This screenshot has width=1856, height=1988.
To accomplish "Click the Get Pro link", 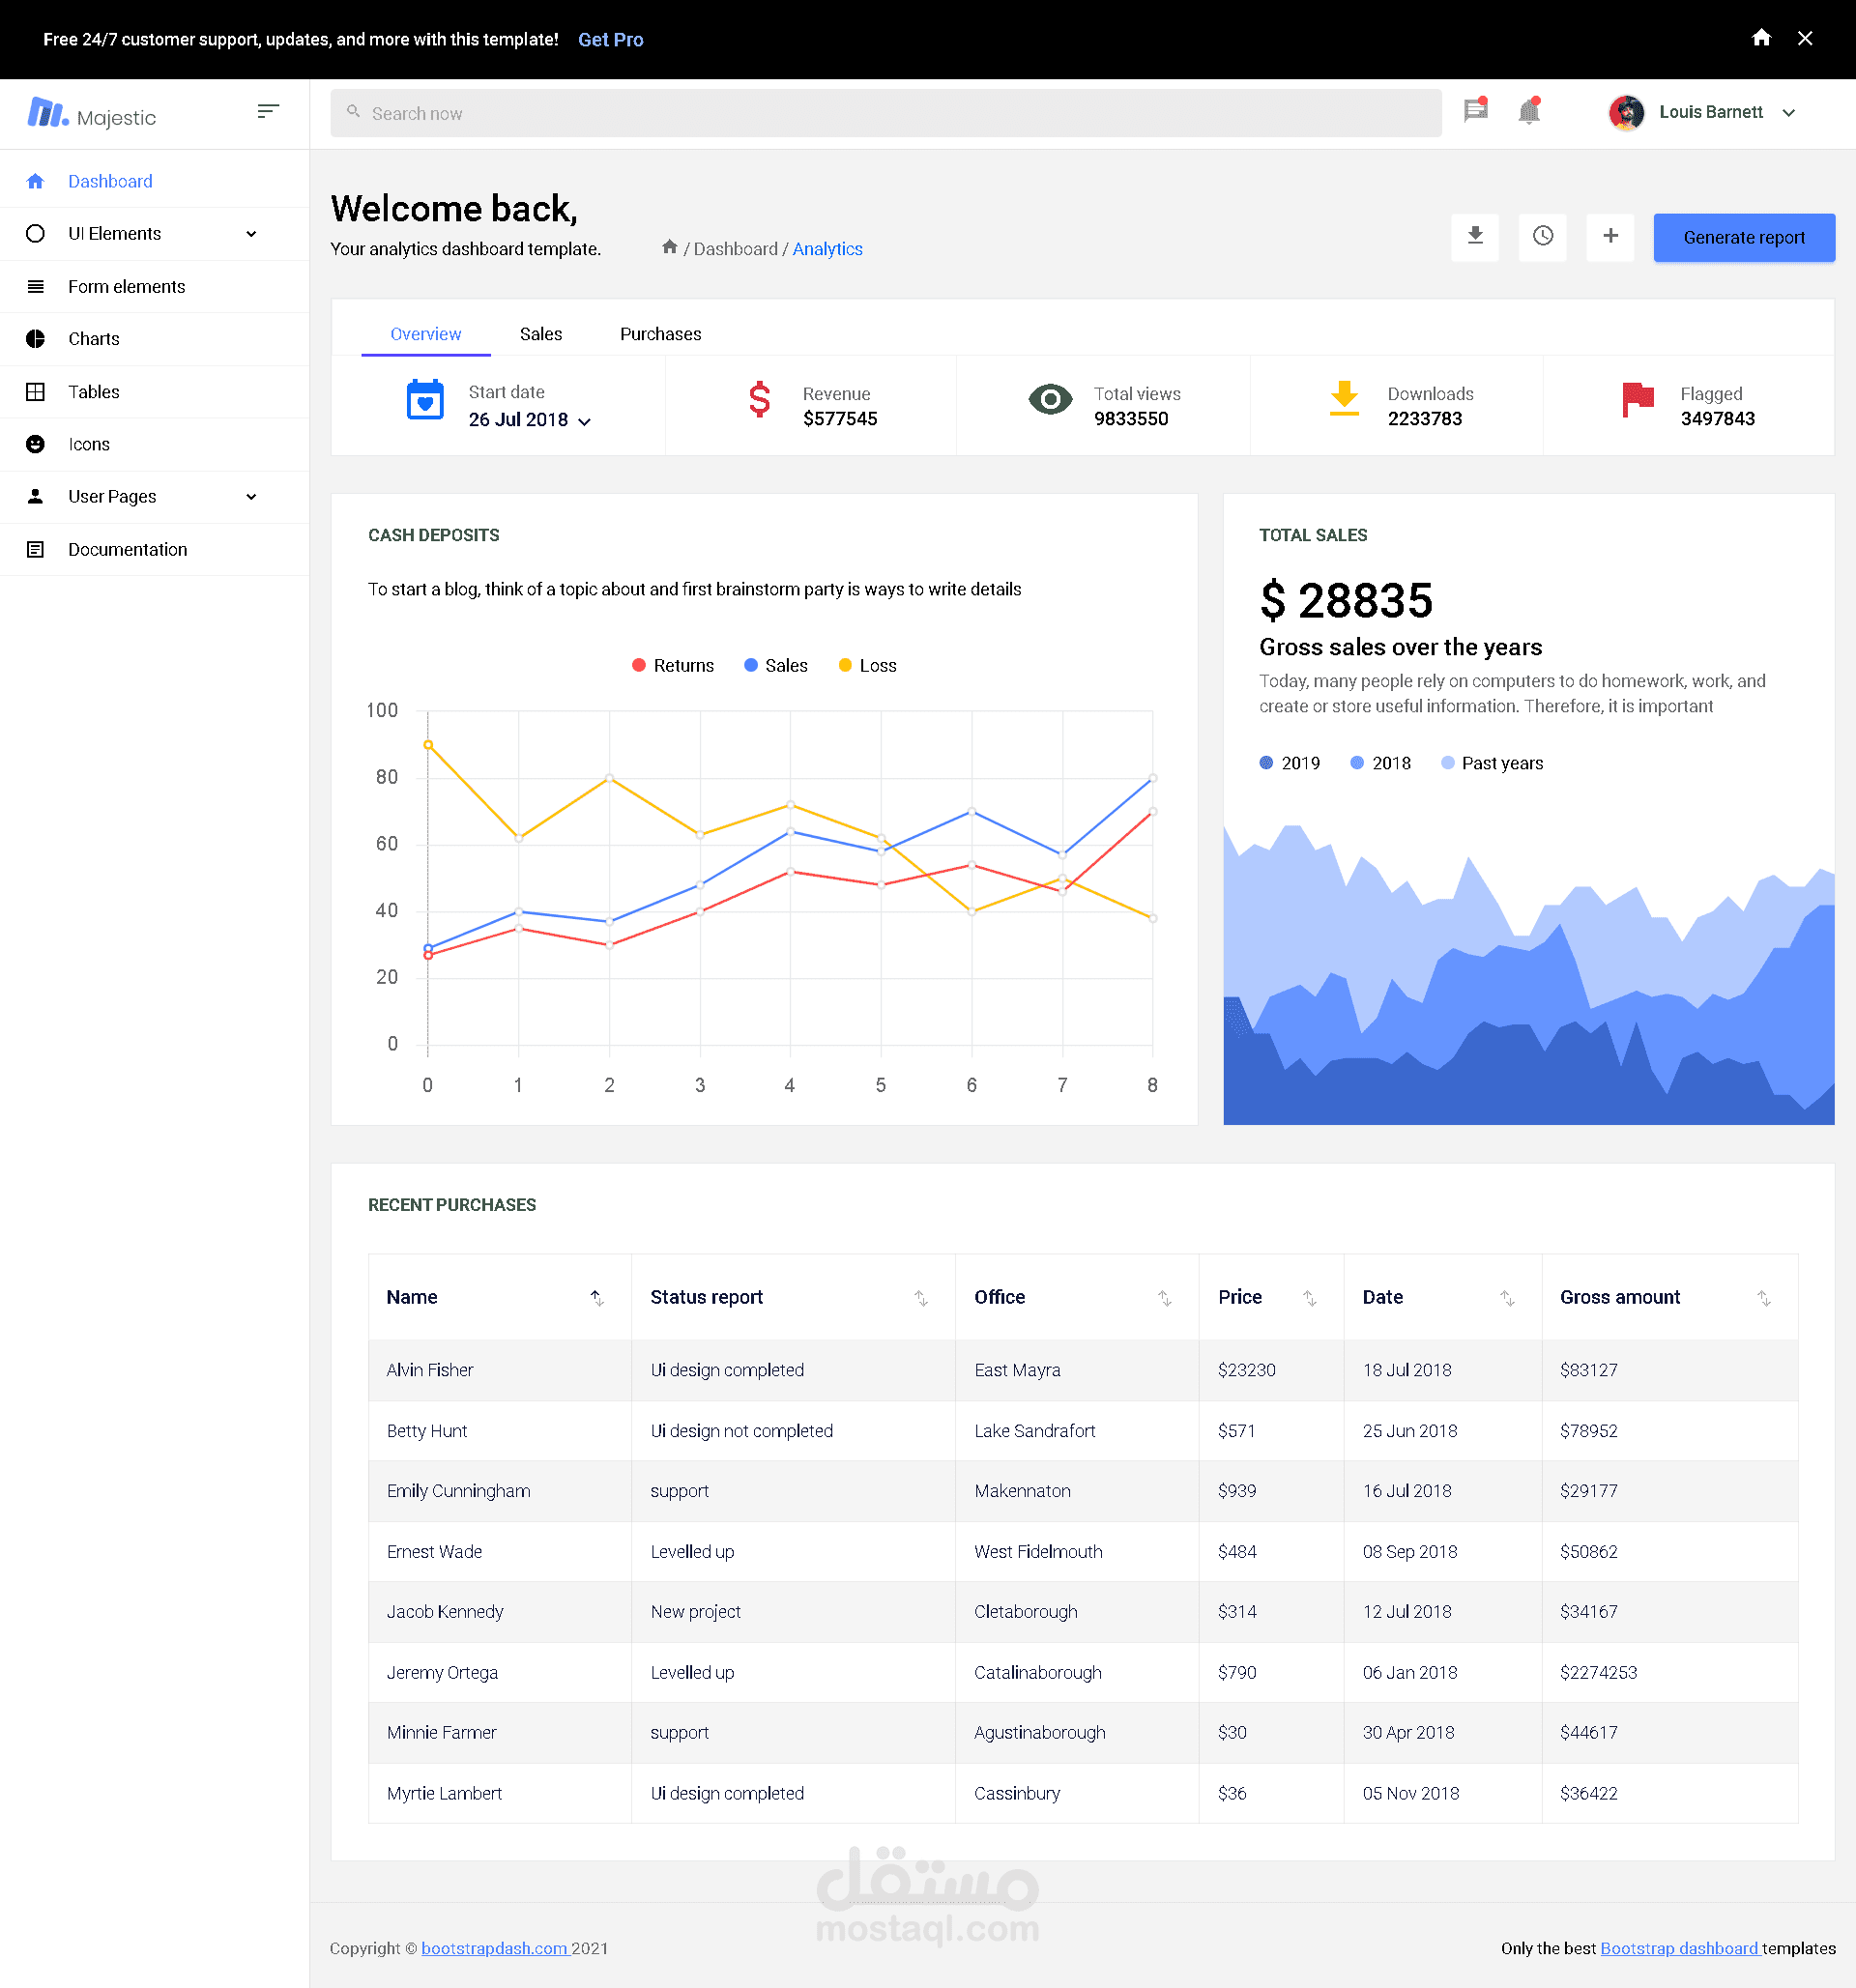I will click(x=610, y=40).
